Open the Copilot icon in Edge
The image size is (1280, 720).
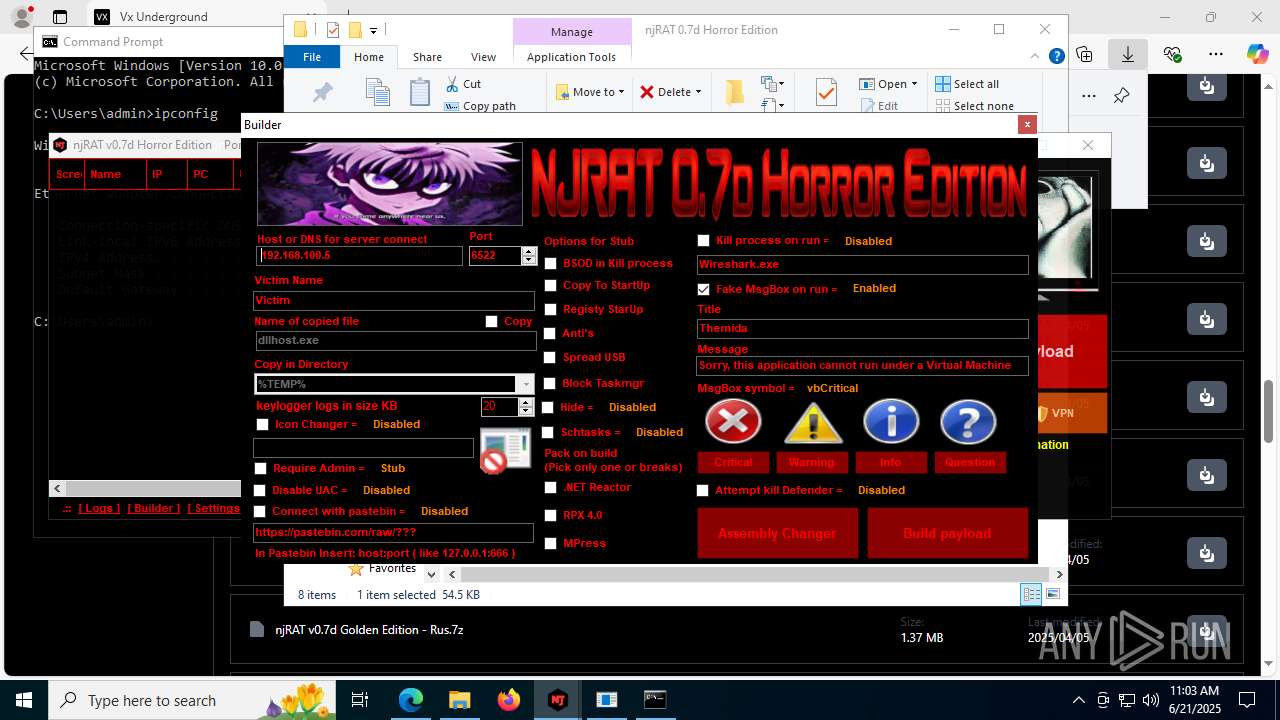click(1257, 54)
